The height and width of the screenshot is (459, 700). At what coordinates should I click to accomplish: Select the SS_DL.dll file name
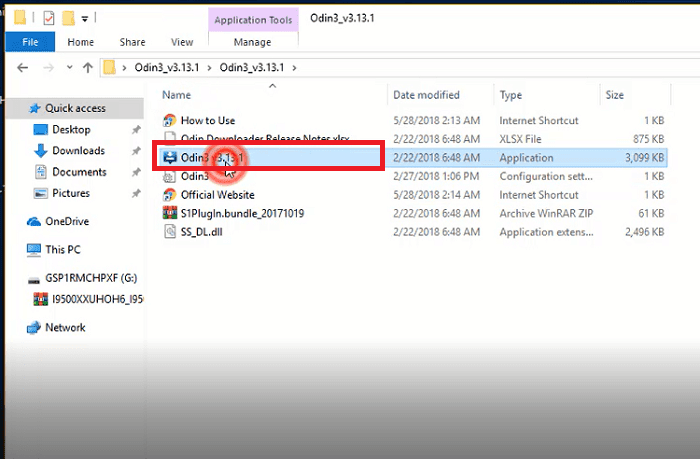[x=201, y=232]
